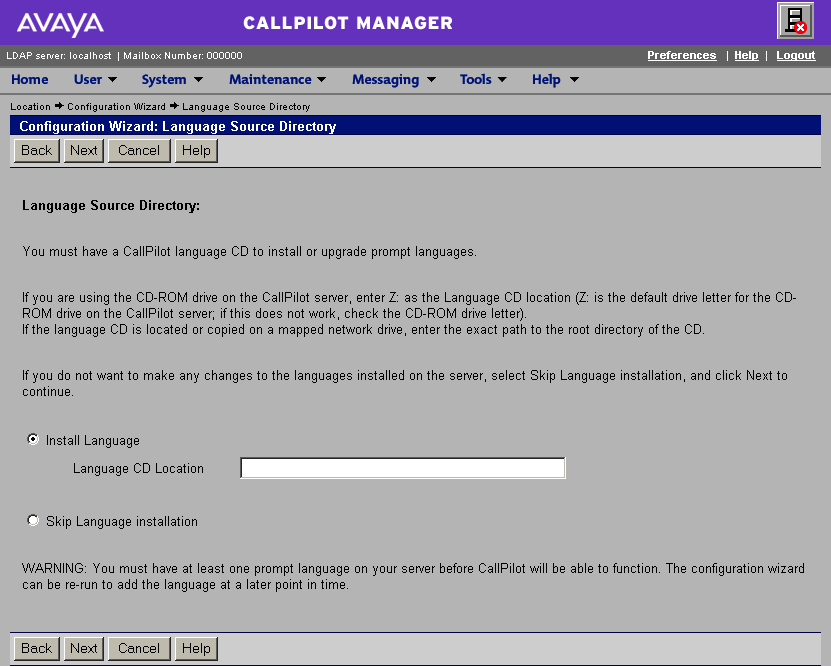The height and width of the screenshot is (666, 831).
Task: Focus the Language CD Location input field
Action: (403, 468)
